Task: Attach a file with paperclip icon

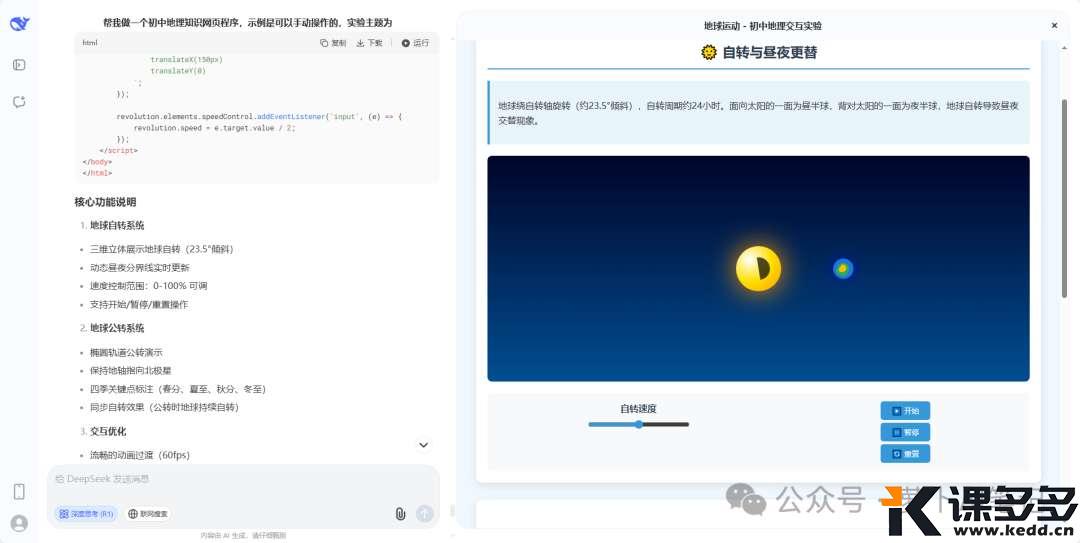Action: click(x=399, y=513)
